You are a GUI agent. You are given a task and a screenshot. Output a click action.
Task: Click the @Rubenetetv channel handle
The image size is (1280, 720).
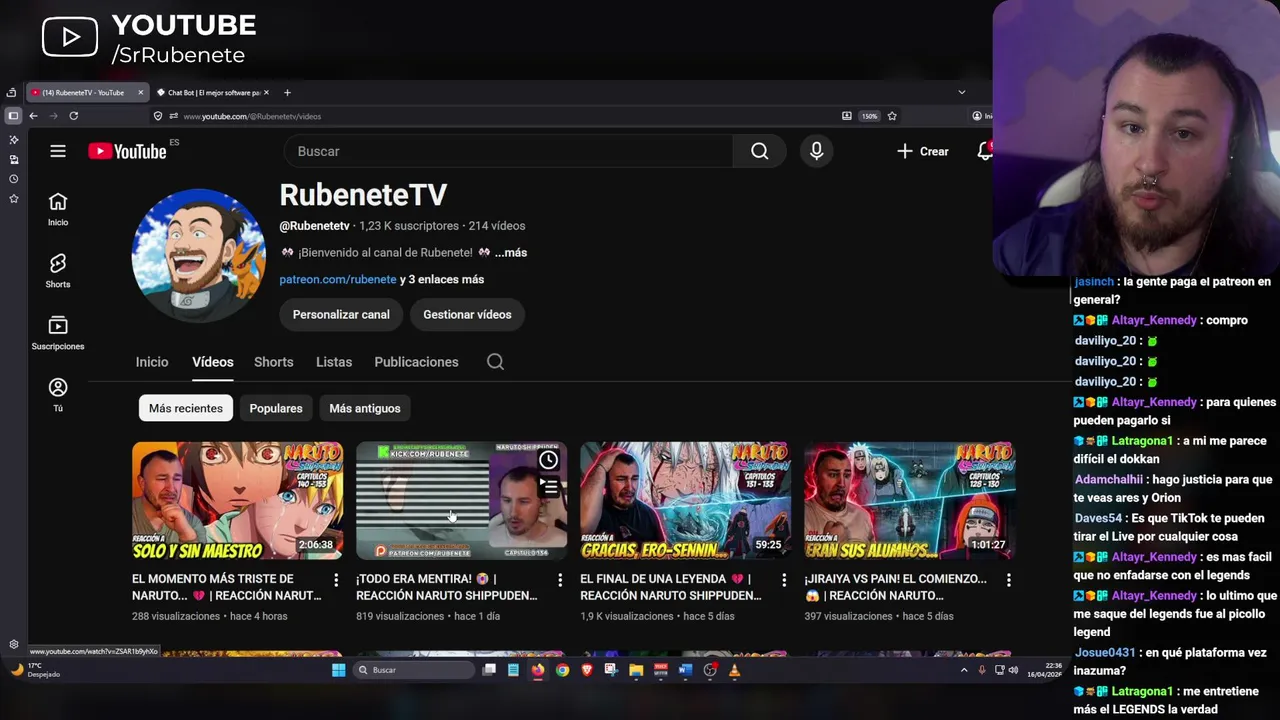[314, 226]
